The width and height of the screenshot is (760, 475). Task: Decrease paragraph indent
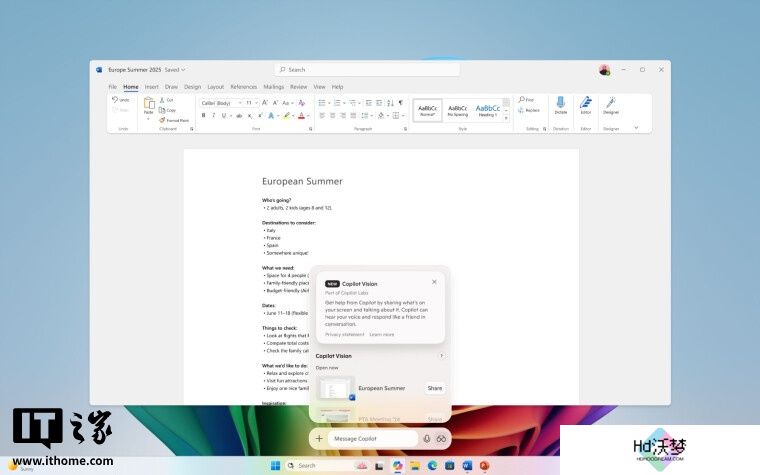click(368, 103)
